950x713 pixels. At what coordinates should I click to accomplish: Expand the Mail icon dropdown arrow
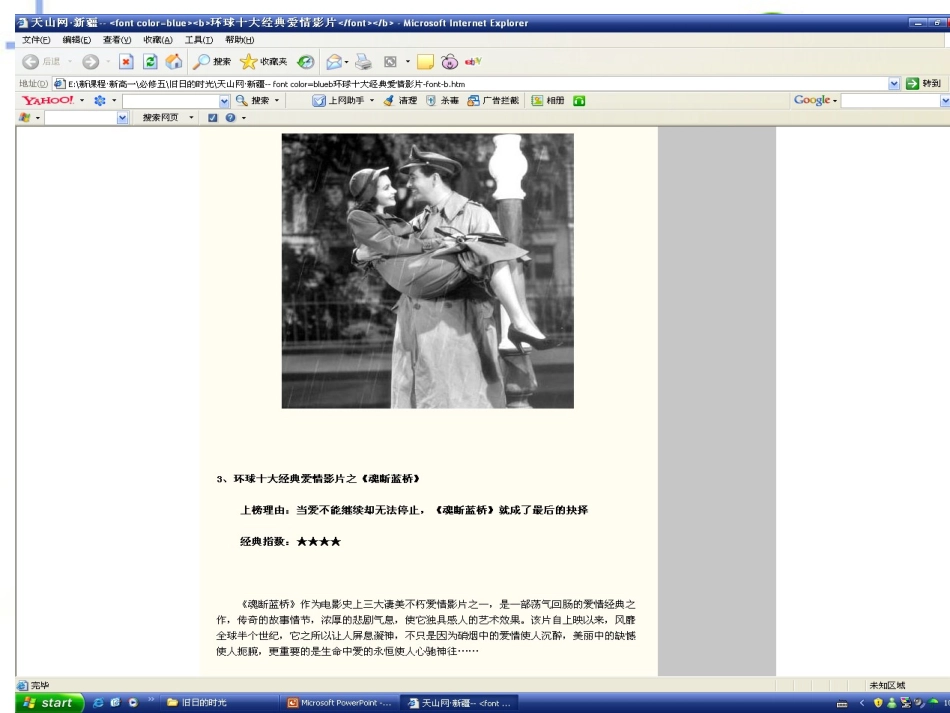pyautogui.click(x=347, y=62)
